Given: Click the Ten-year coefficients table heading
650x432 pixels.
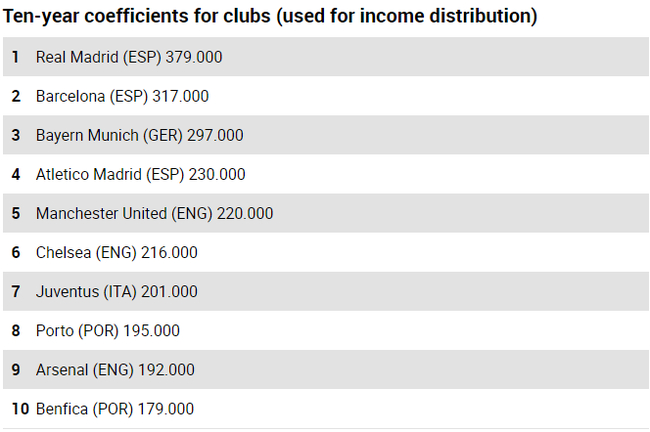Looking at the screenshot, I should click(x=271, y=17).
